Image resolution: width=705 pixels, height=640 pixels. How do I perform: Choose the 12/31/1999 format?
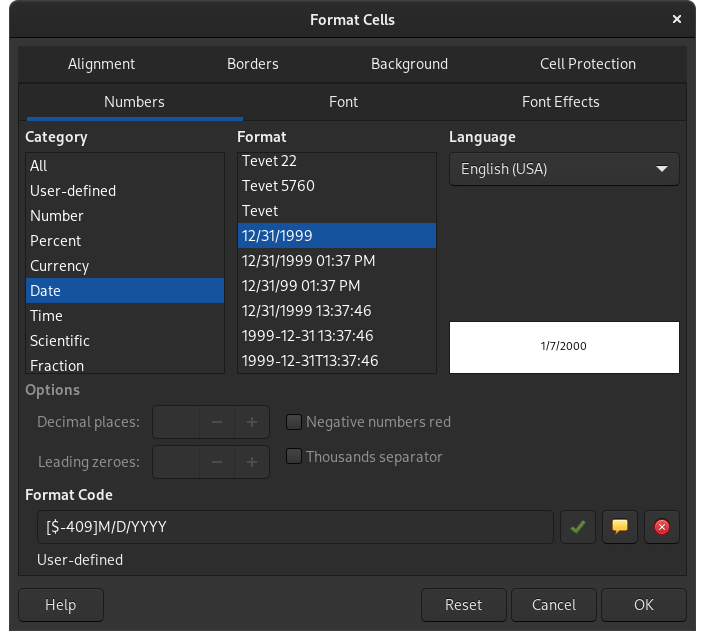click(337, 236)
